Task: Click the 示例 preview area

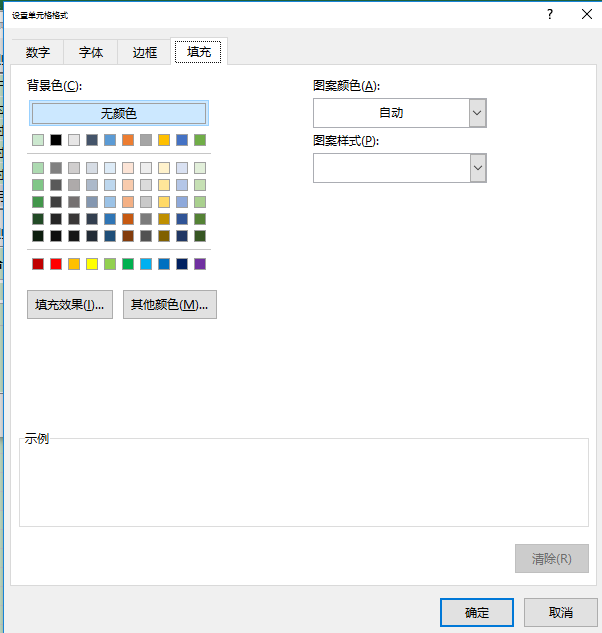Action: point(304,482)
